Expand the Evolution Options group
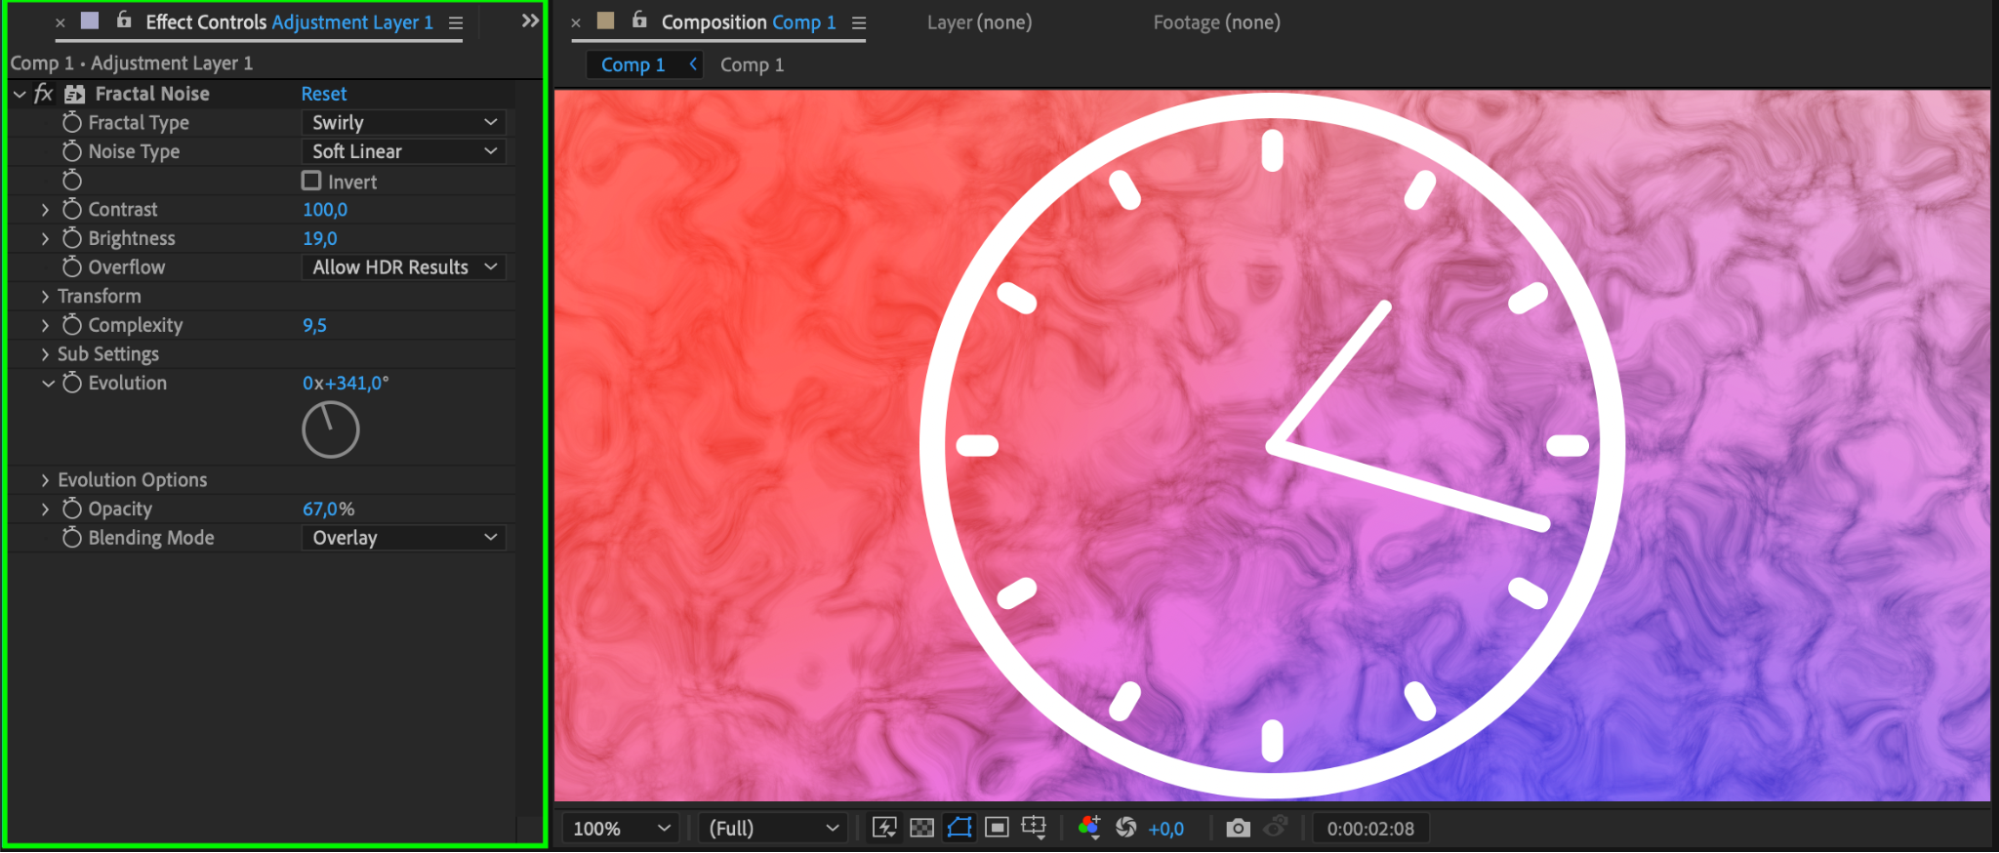 coord(45,481)
